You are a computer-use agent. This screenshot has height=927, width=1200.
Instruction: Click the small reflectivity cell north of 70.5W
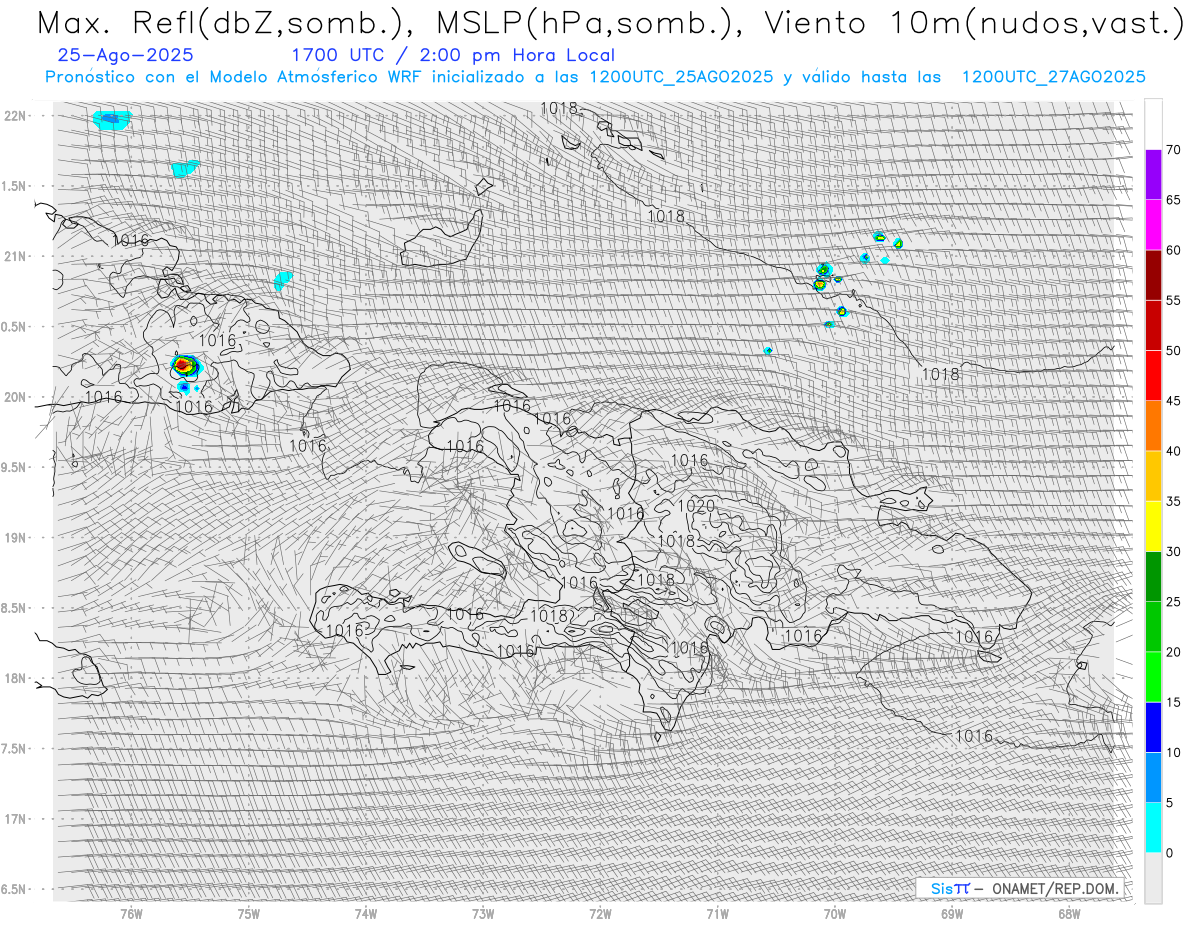pos(768,350)
